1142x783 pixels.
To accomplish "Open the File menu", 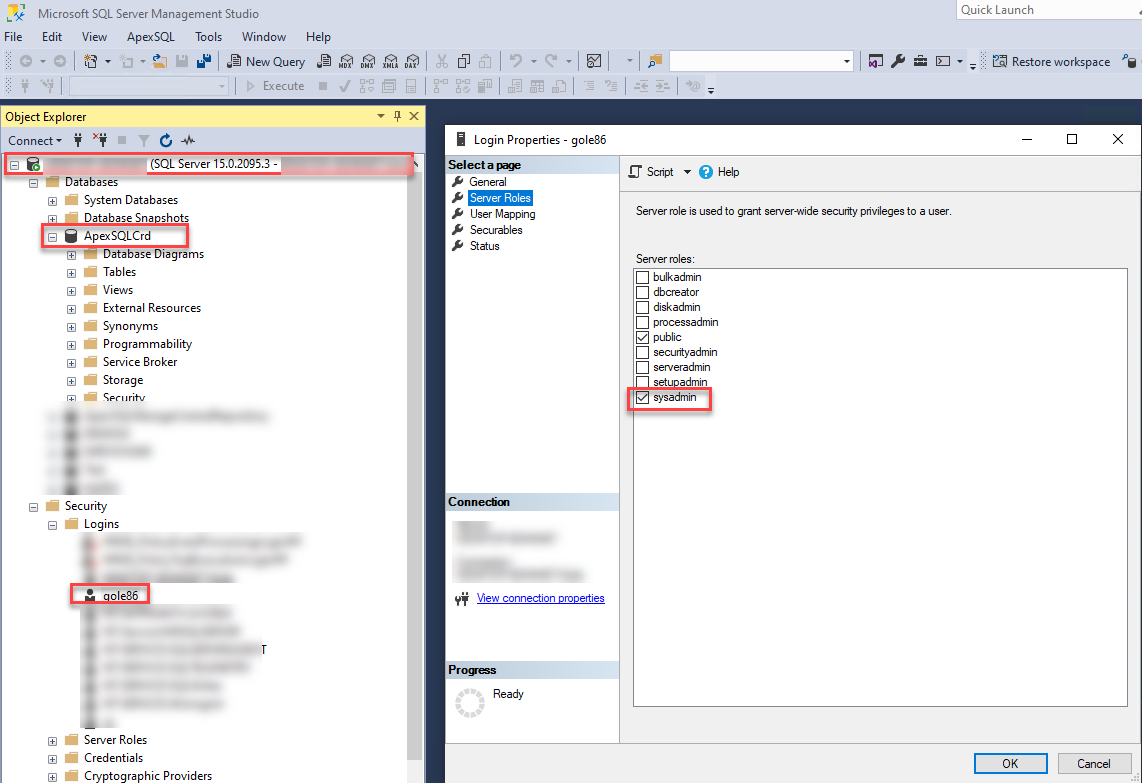I will [x=13, y=36].
